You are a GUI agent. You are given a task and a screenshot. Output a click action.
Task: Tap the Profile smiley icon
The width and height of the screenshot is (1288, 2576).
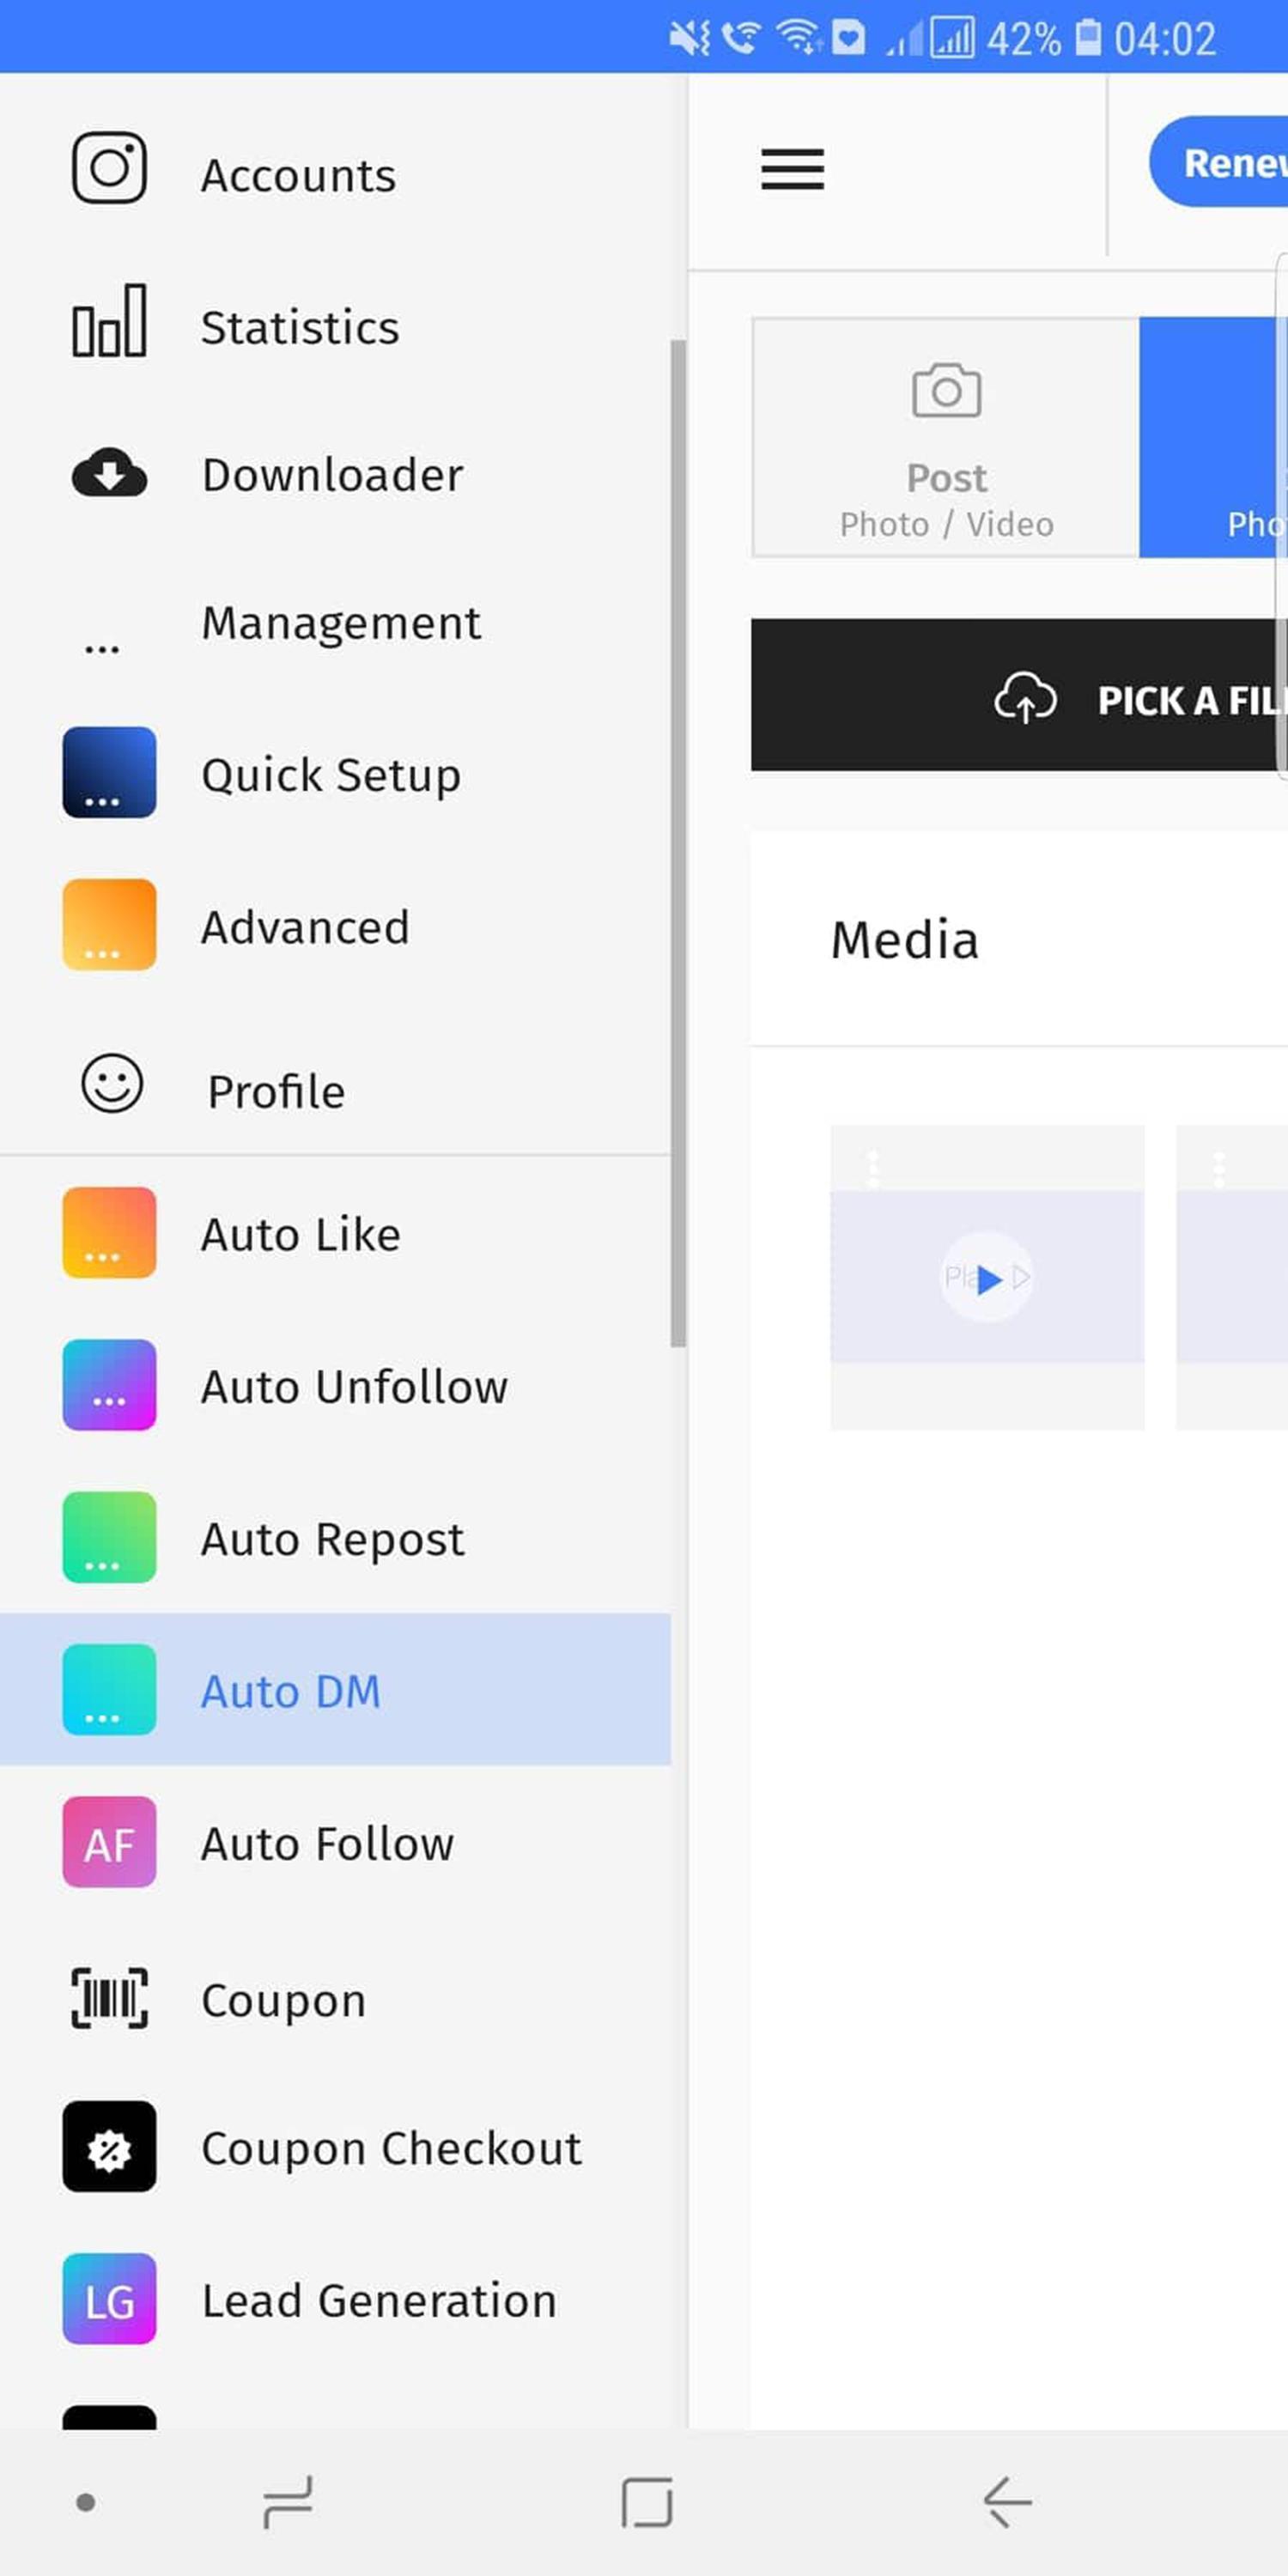tap(112, 1083)
